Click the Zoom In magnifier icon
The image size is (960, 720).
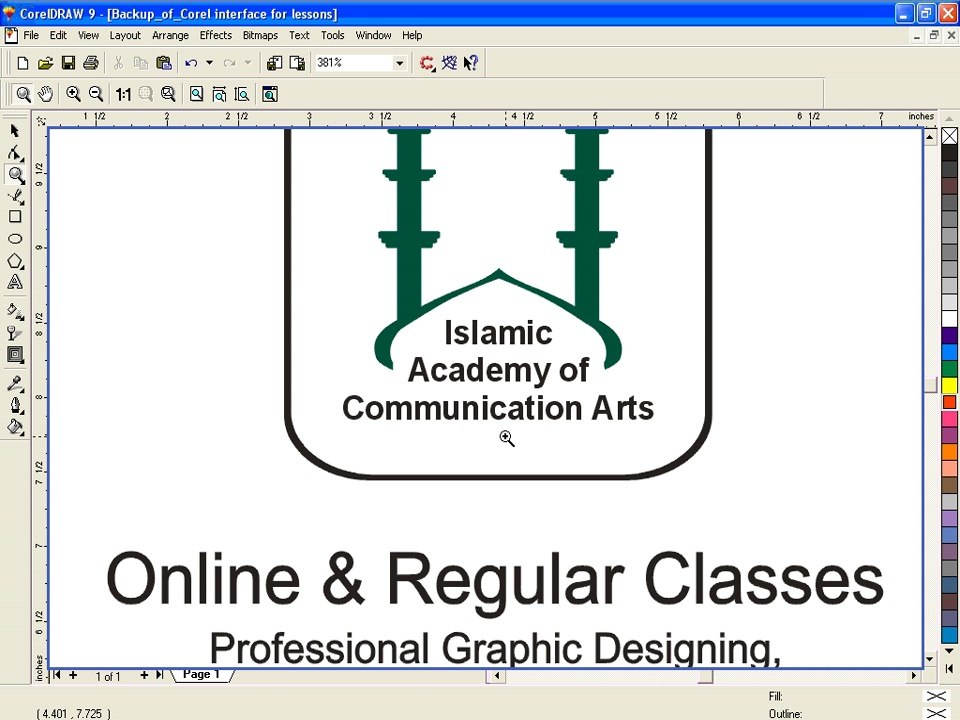coord(73,94)
